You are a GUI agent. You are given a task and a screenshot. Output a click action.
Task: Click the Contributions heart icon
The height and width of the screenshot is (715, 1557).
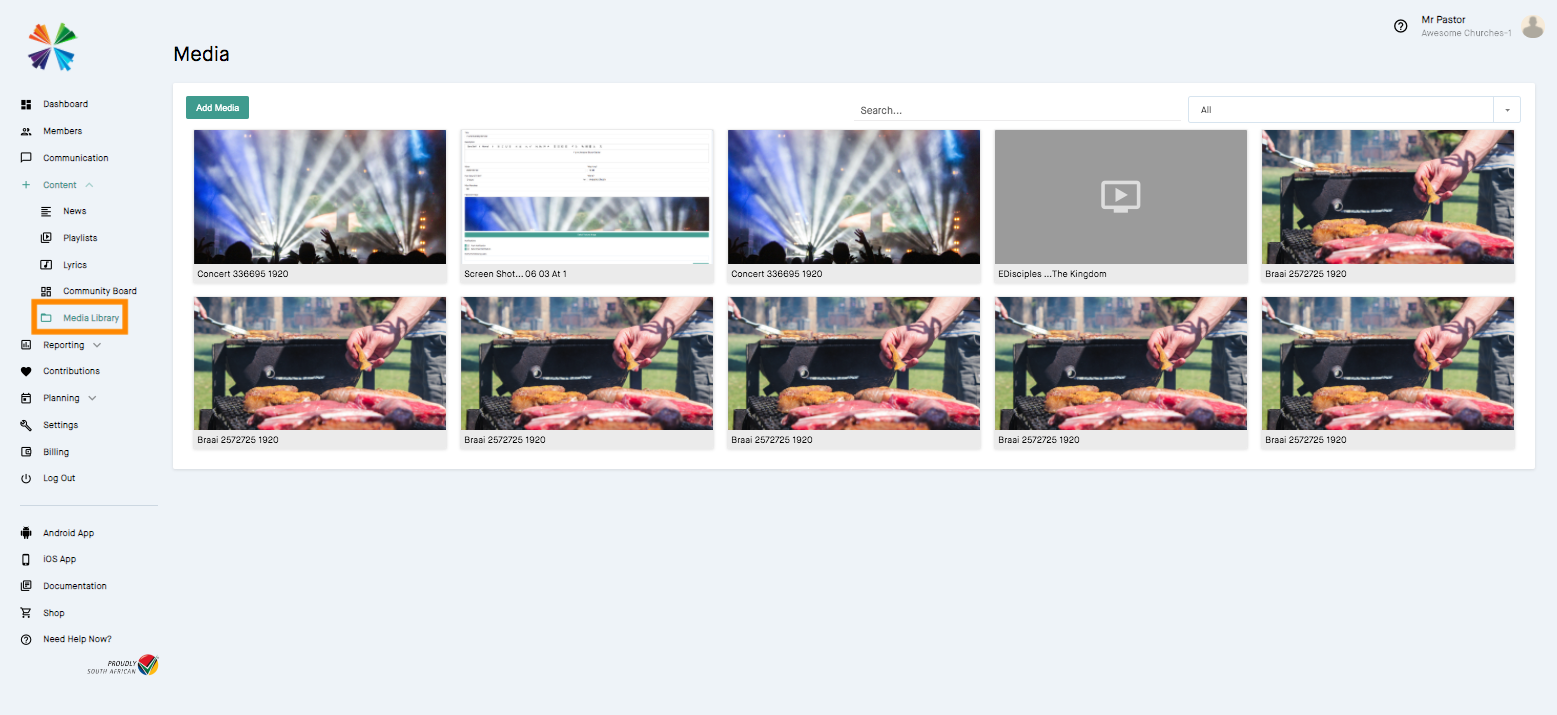pos(25,371)
